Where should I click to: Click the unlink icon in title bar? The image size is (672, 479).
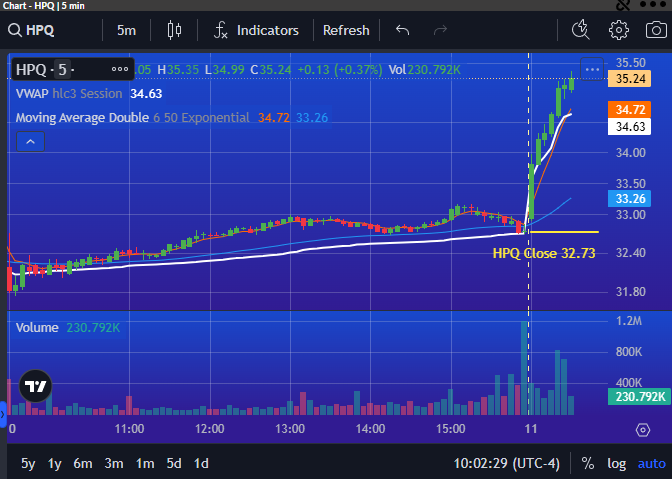click(x=624, y=5)
